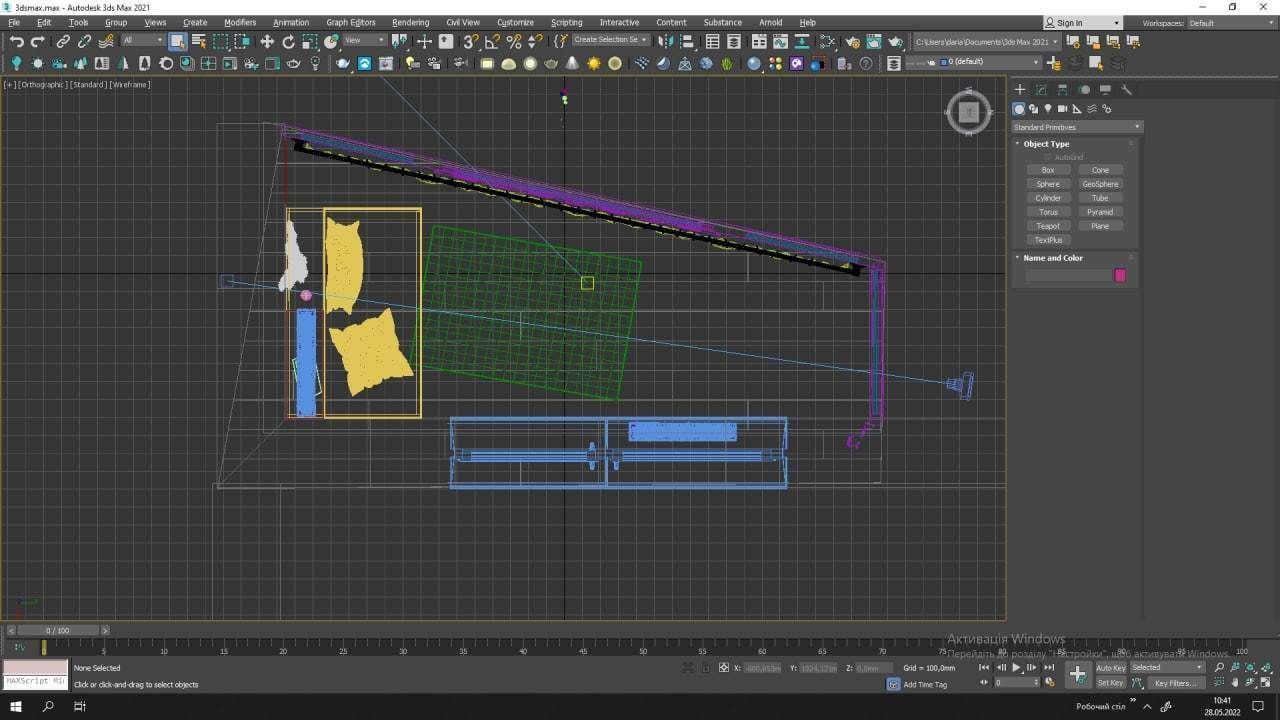This screenshot has width=1280, height=720.
Task: Click the magenta object color swatch
Action: pyautogui.click(x=1120, y=275)
